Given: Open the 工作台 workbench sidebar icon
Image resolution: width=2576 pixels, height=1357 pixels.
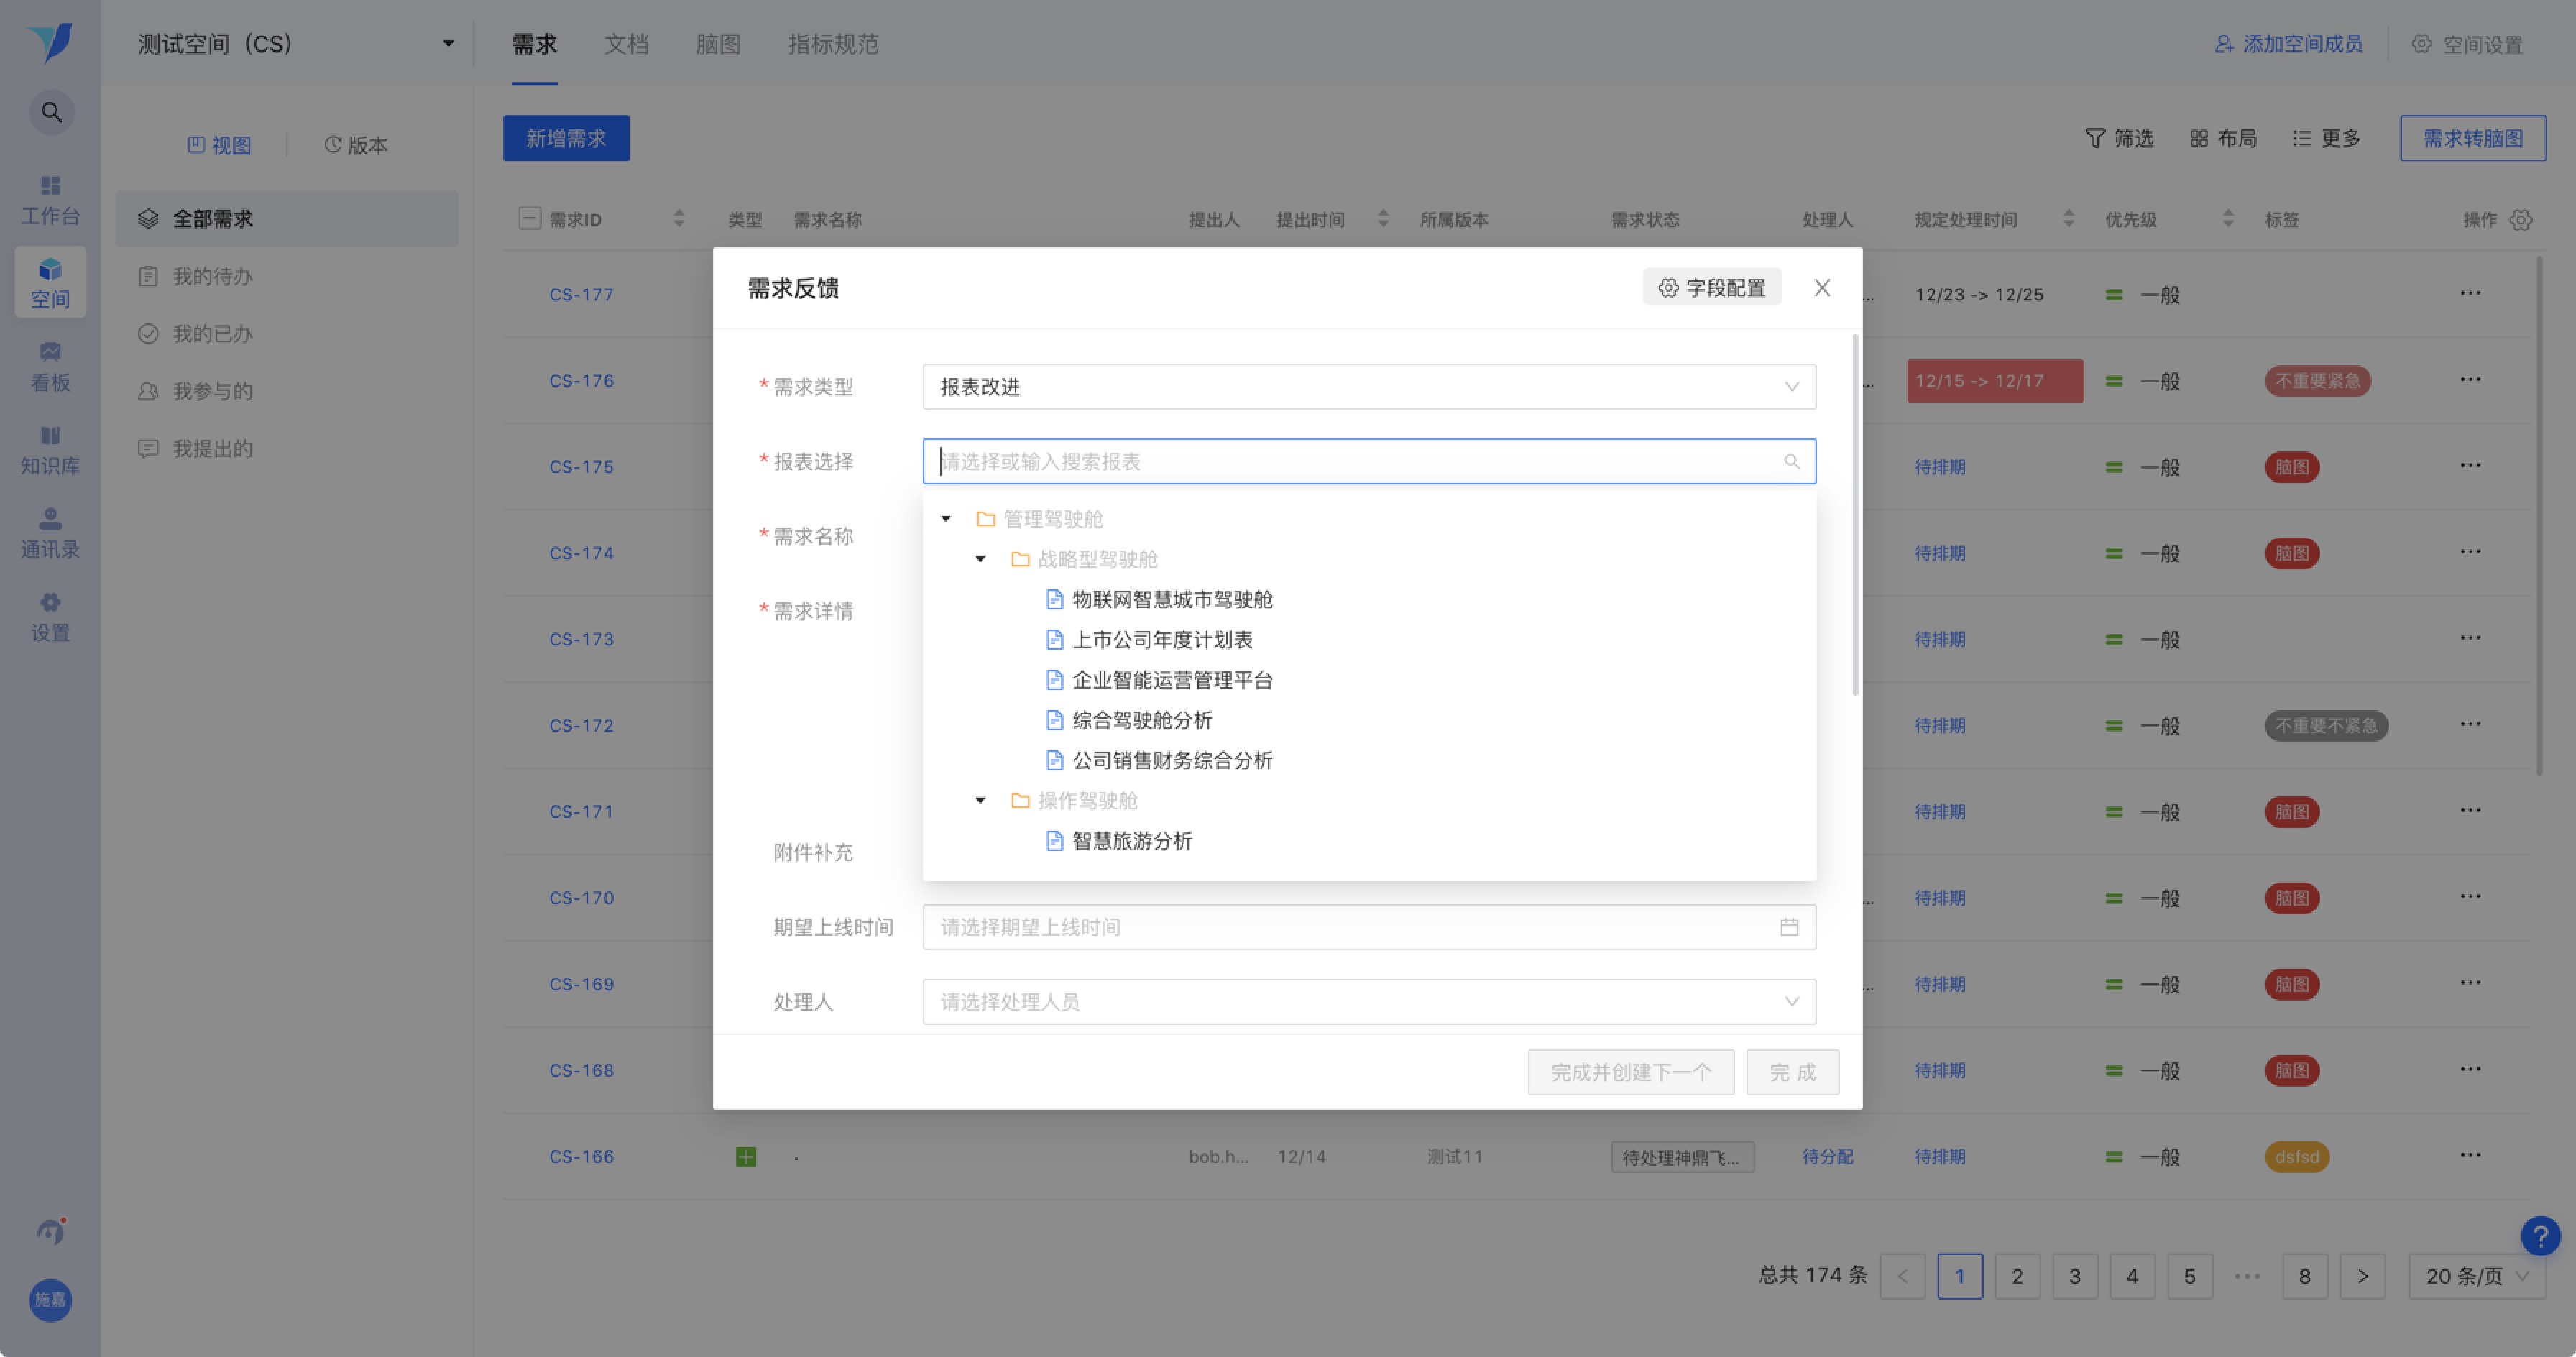Looking at the screenshot, I should pyautogui.click(x=50, y=199).
